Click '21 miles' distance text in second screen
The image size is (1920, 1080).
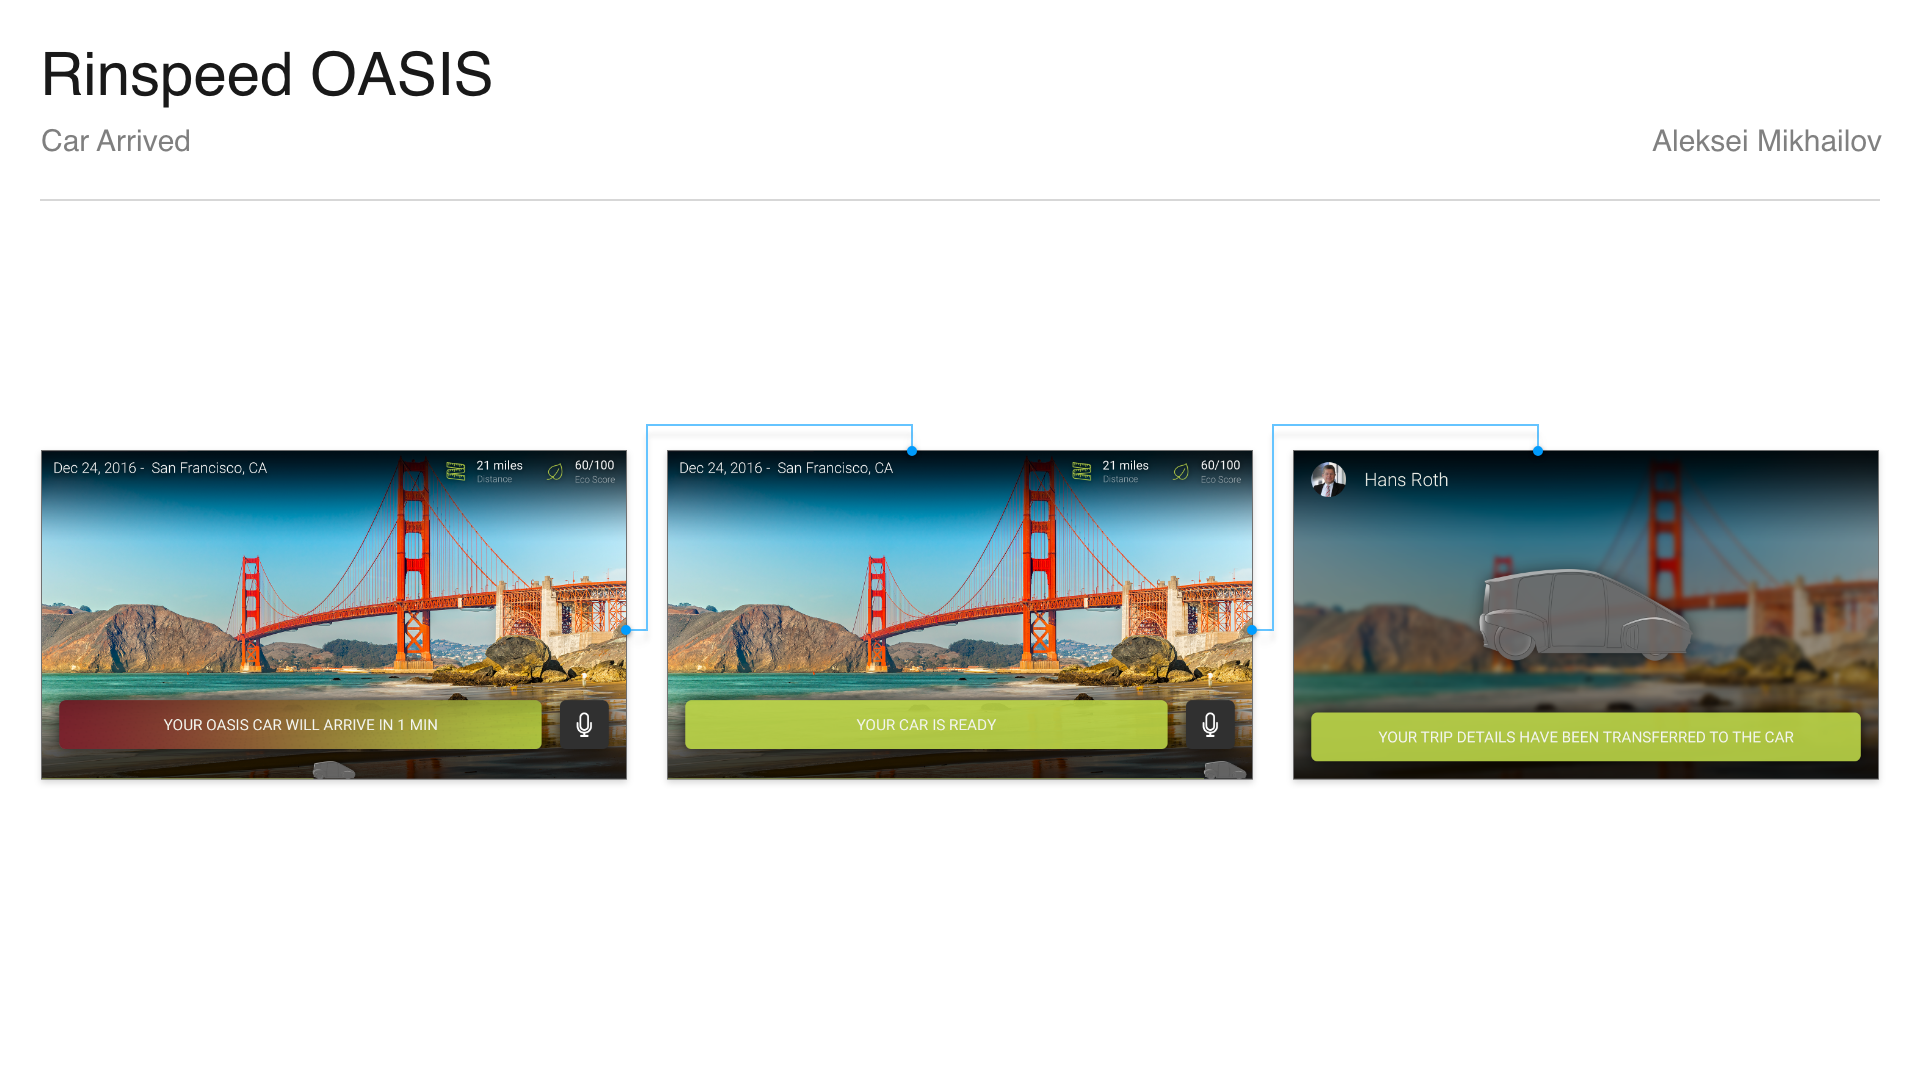[1125, 465]
